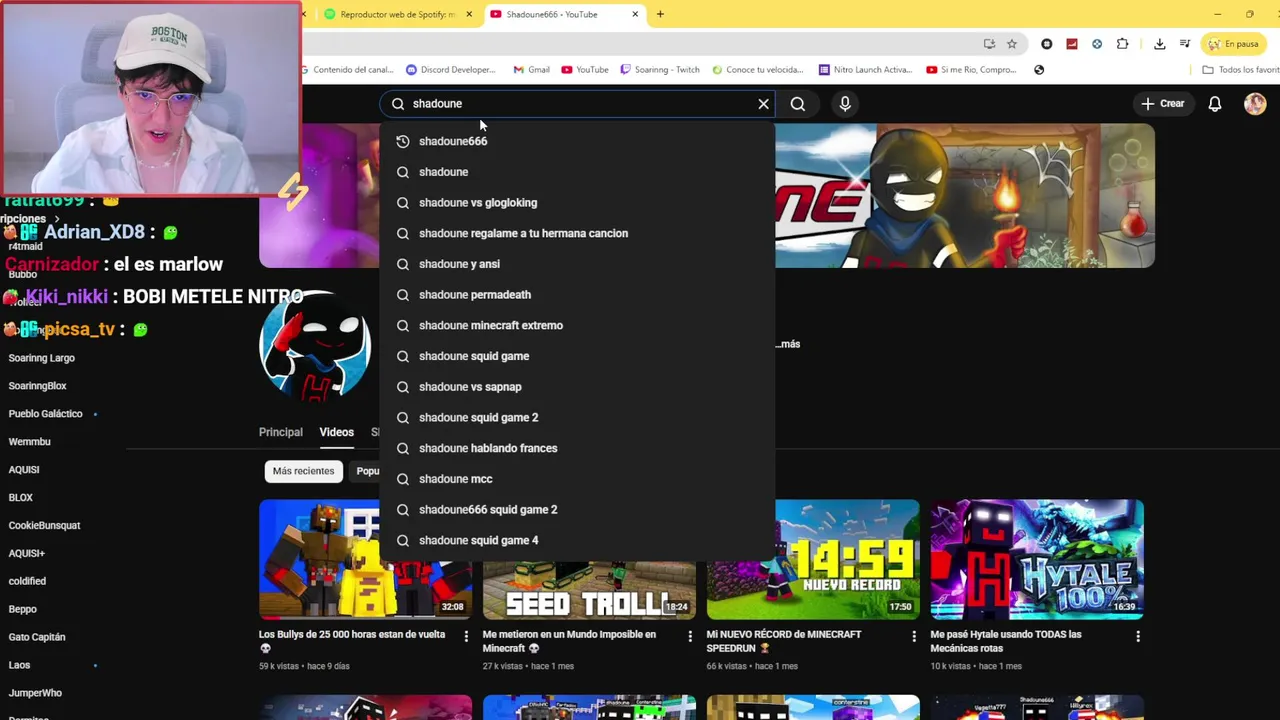Select suggestion shadoune permadeath
The height and width of the screenshot is (720, 1280).
coord(577,295)
